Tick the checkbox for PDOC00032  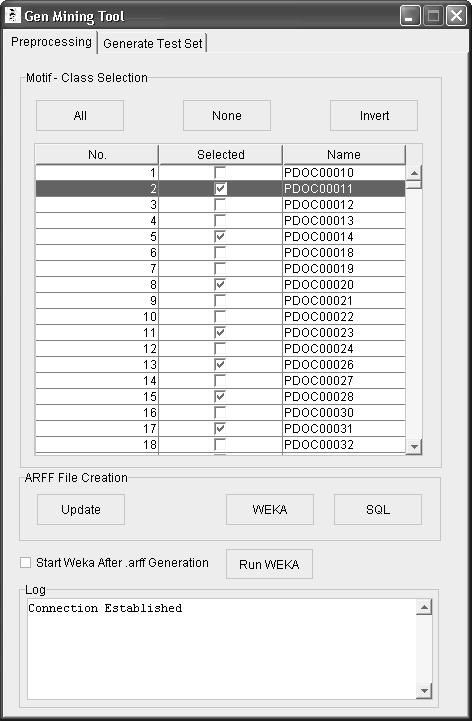220,444
